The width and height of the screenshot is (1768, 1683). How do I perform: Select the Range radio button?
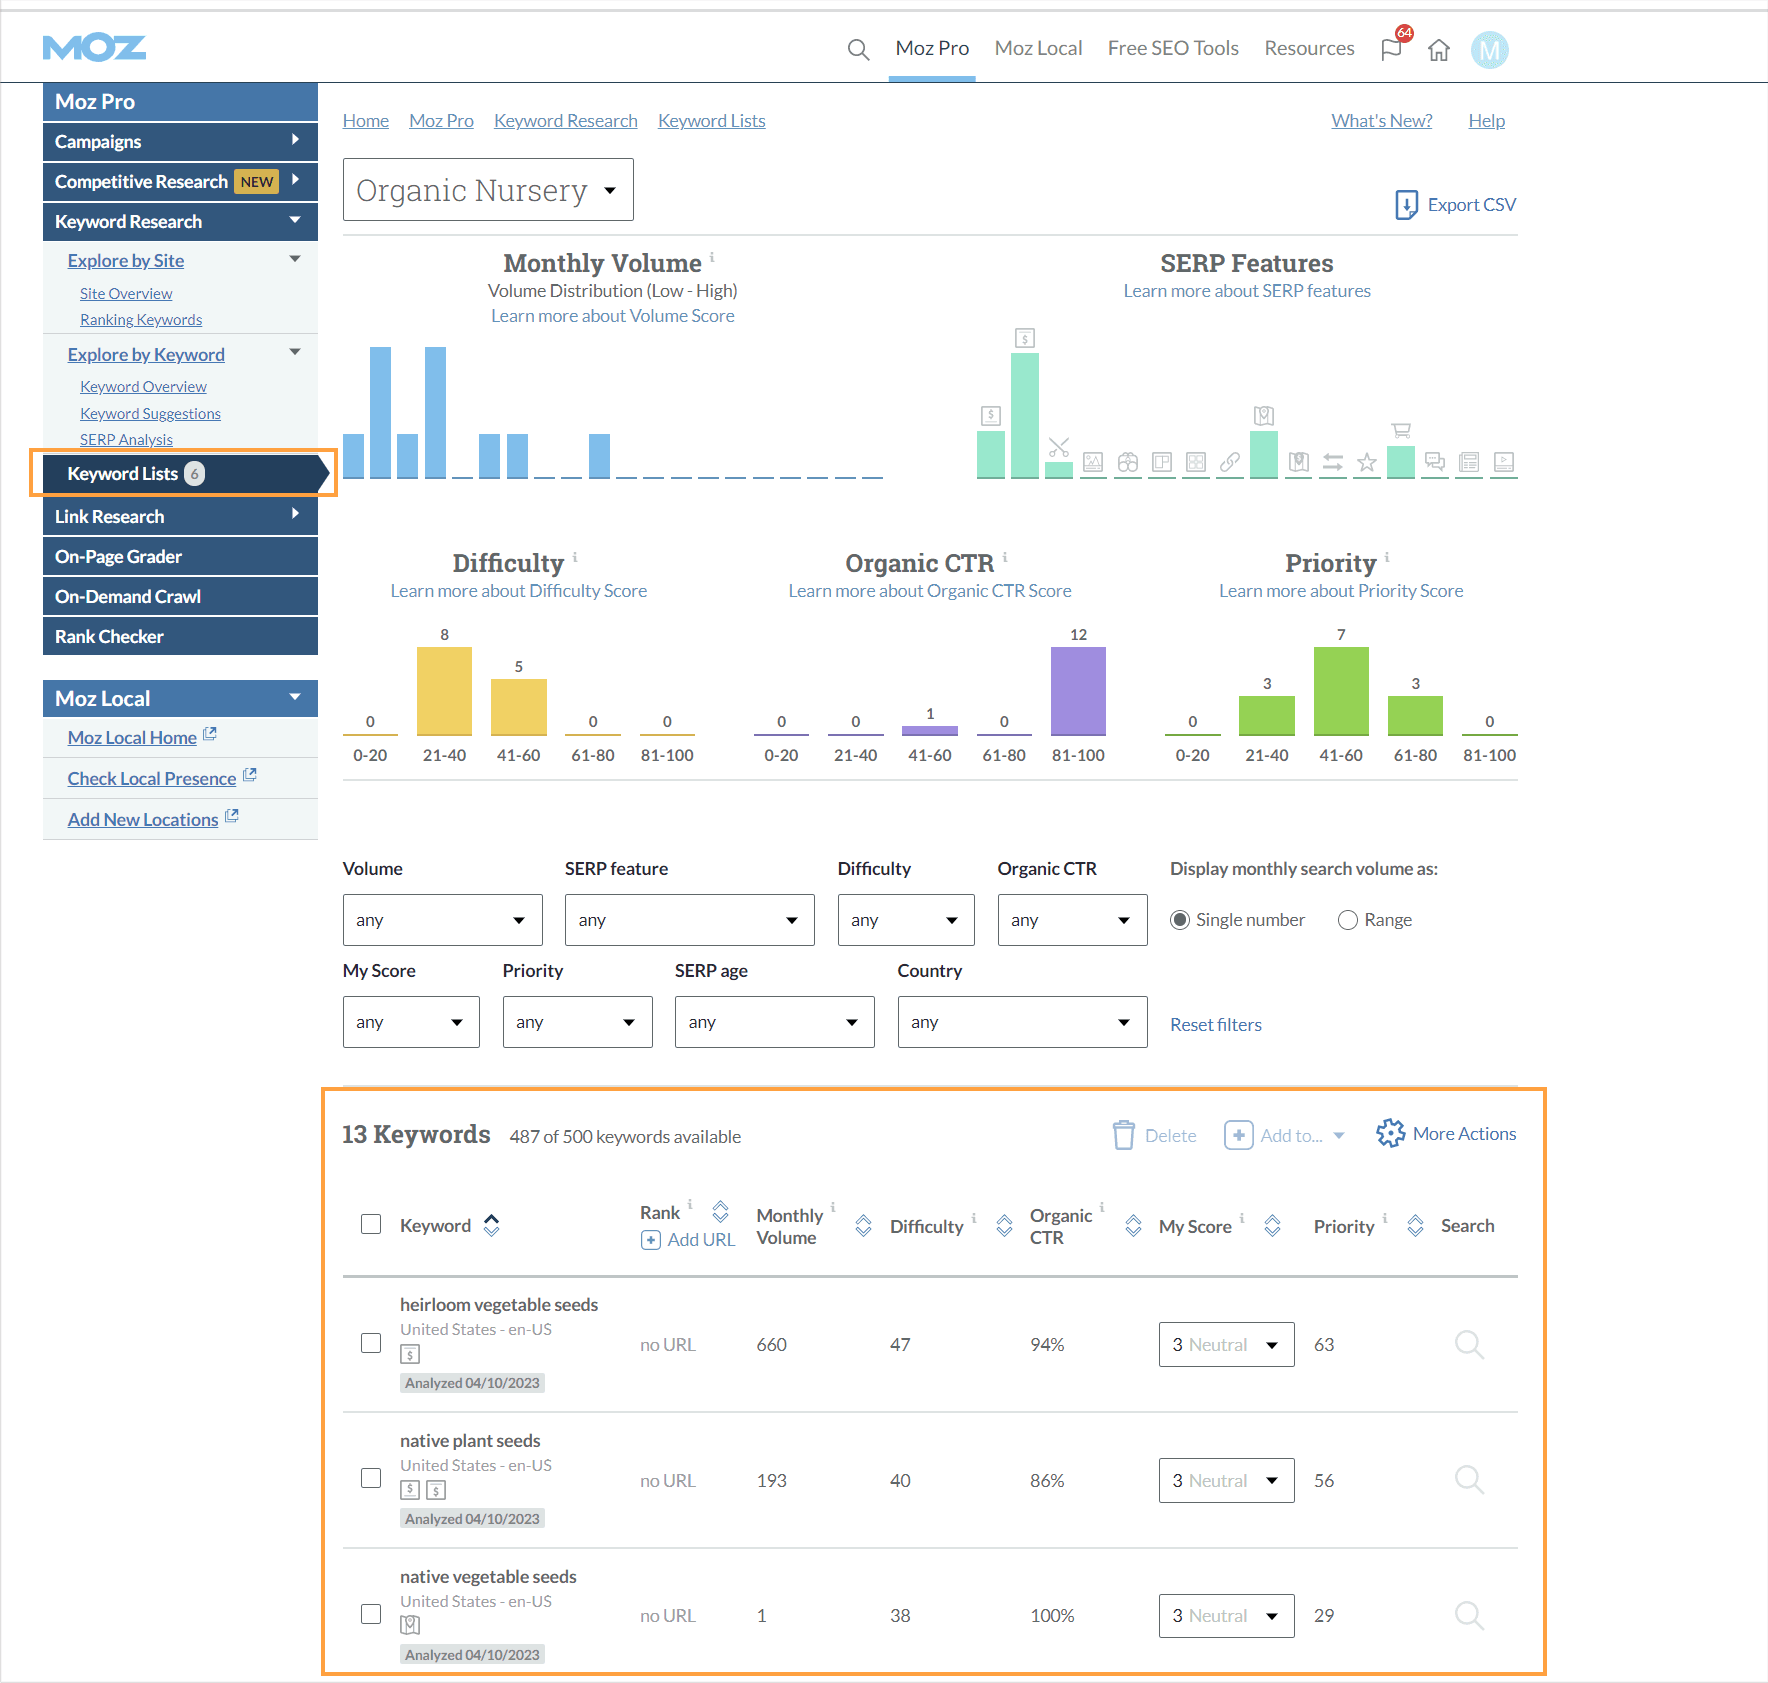1348,920
